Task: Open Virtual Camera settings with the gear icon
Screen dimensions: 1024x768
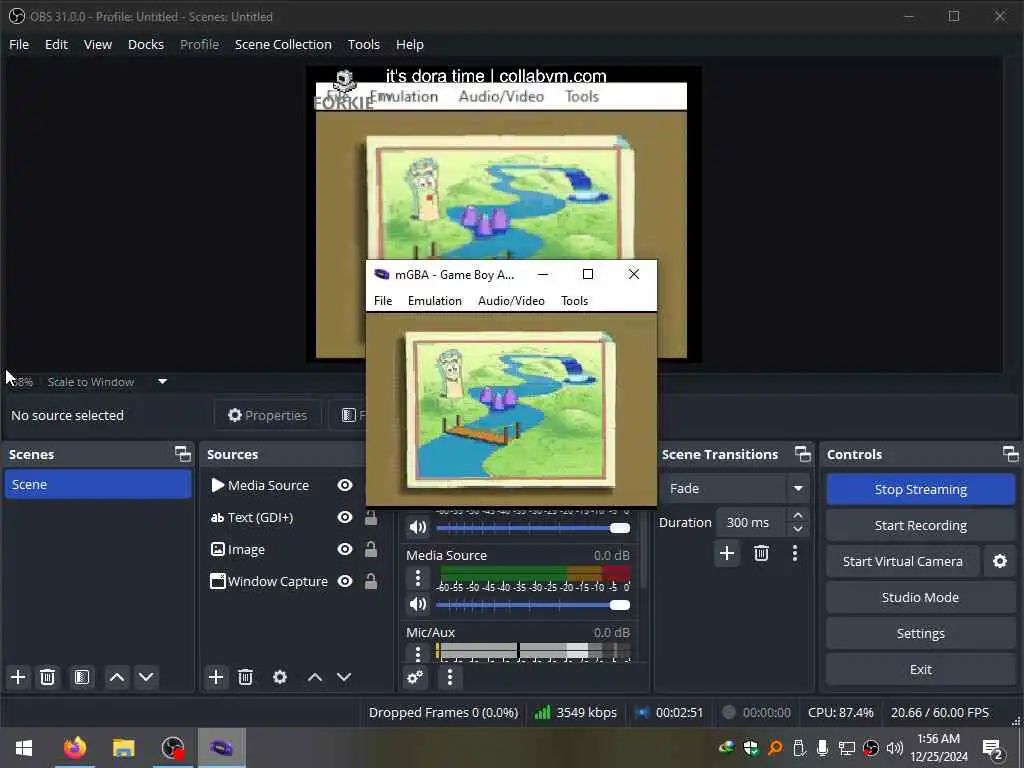Action: tap(1000, 562)
